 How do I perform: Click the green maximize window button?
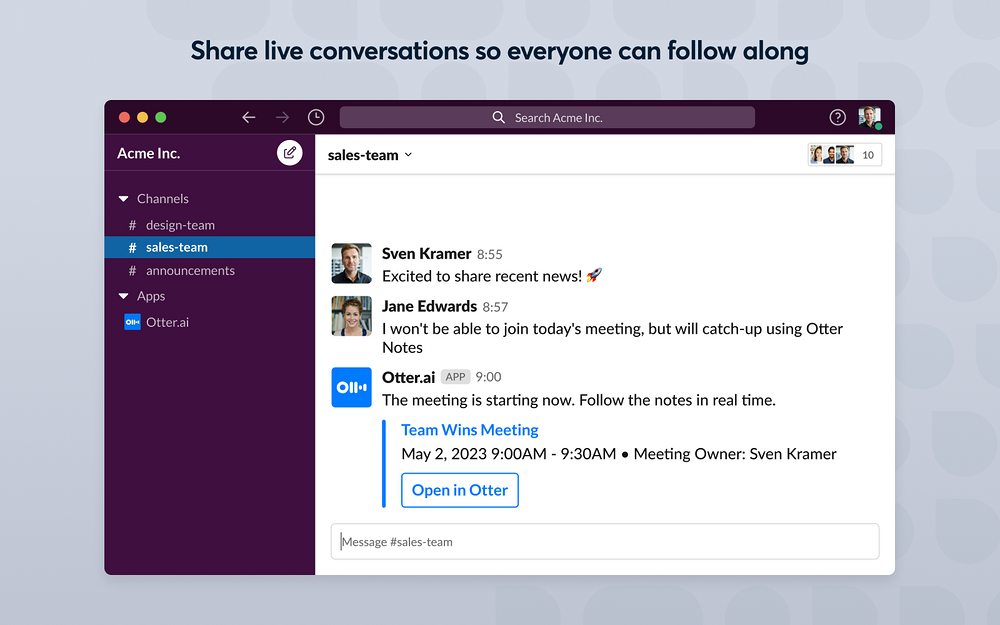click(x=161, y=117)
